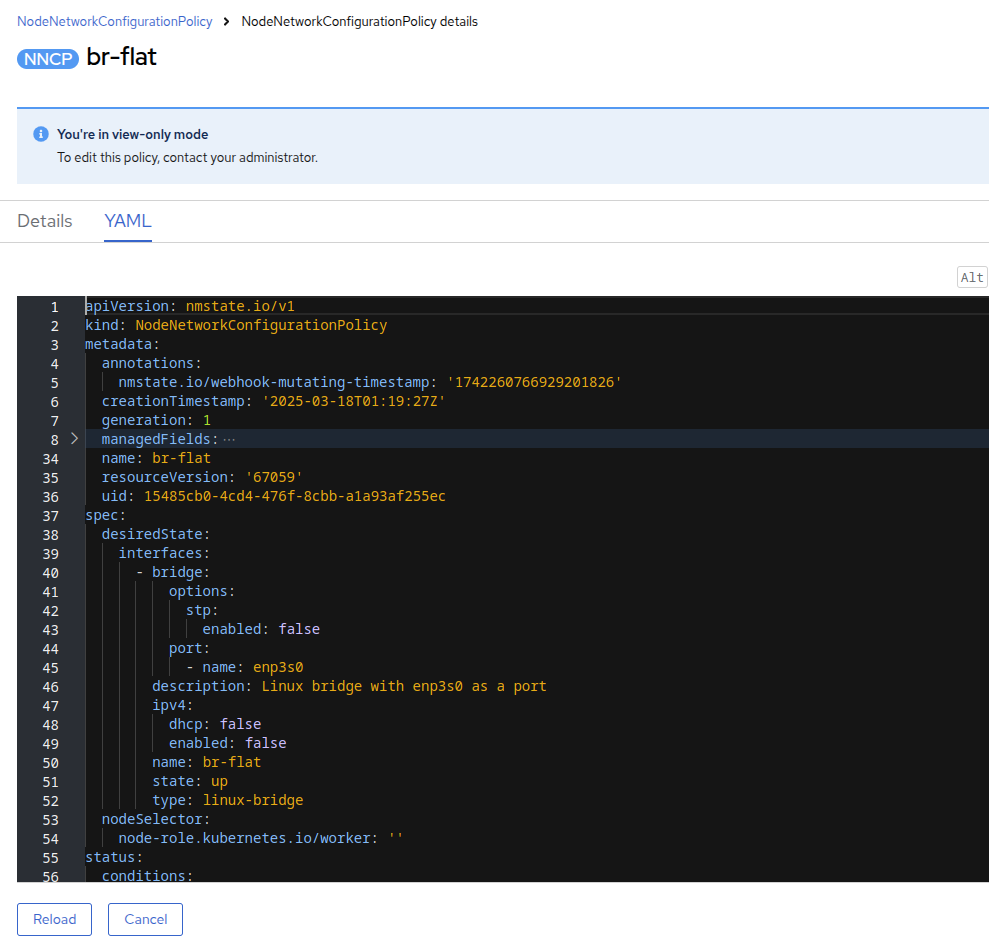Viewport: 989px width, 944px height.
Task: Switch to the Details tab
Action: click(x=45, y=221)
